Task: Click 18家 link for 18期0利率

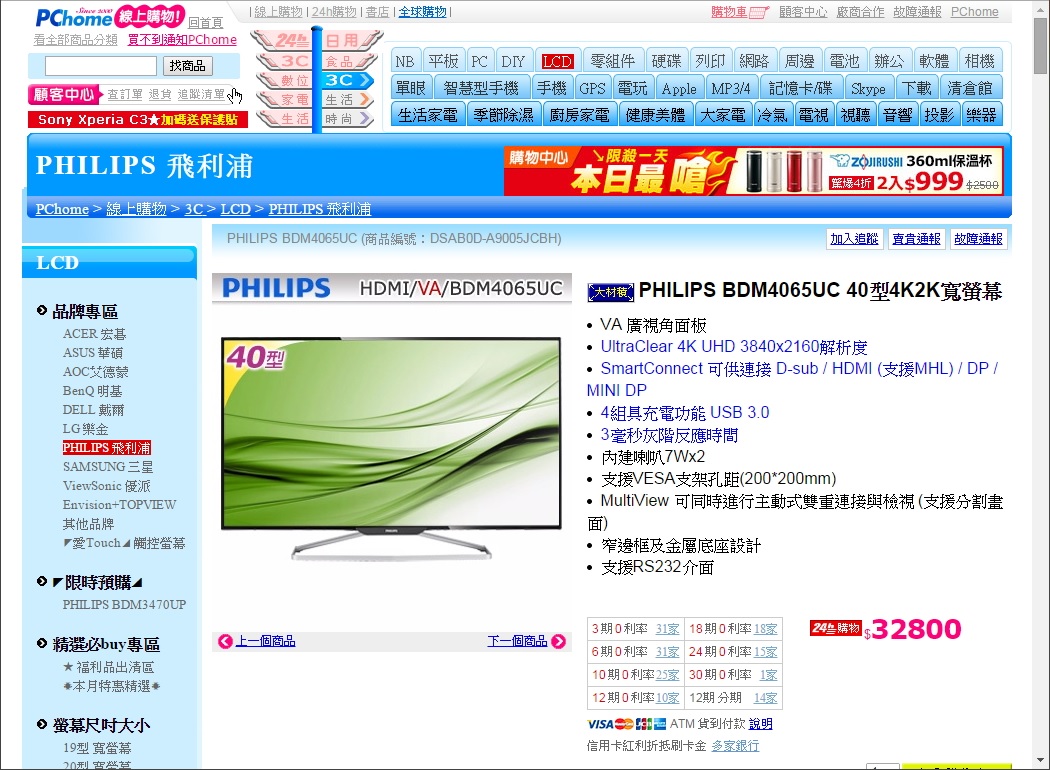Action: click(765, 629)
